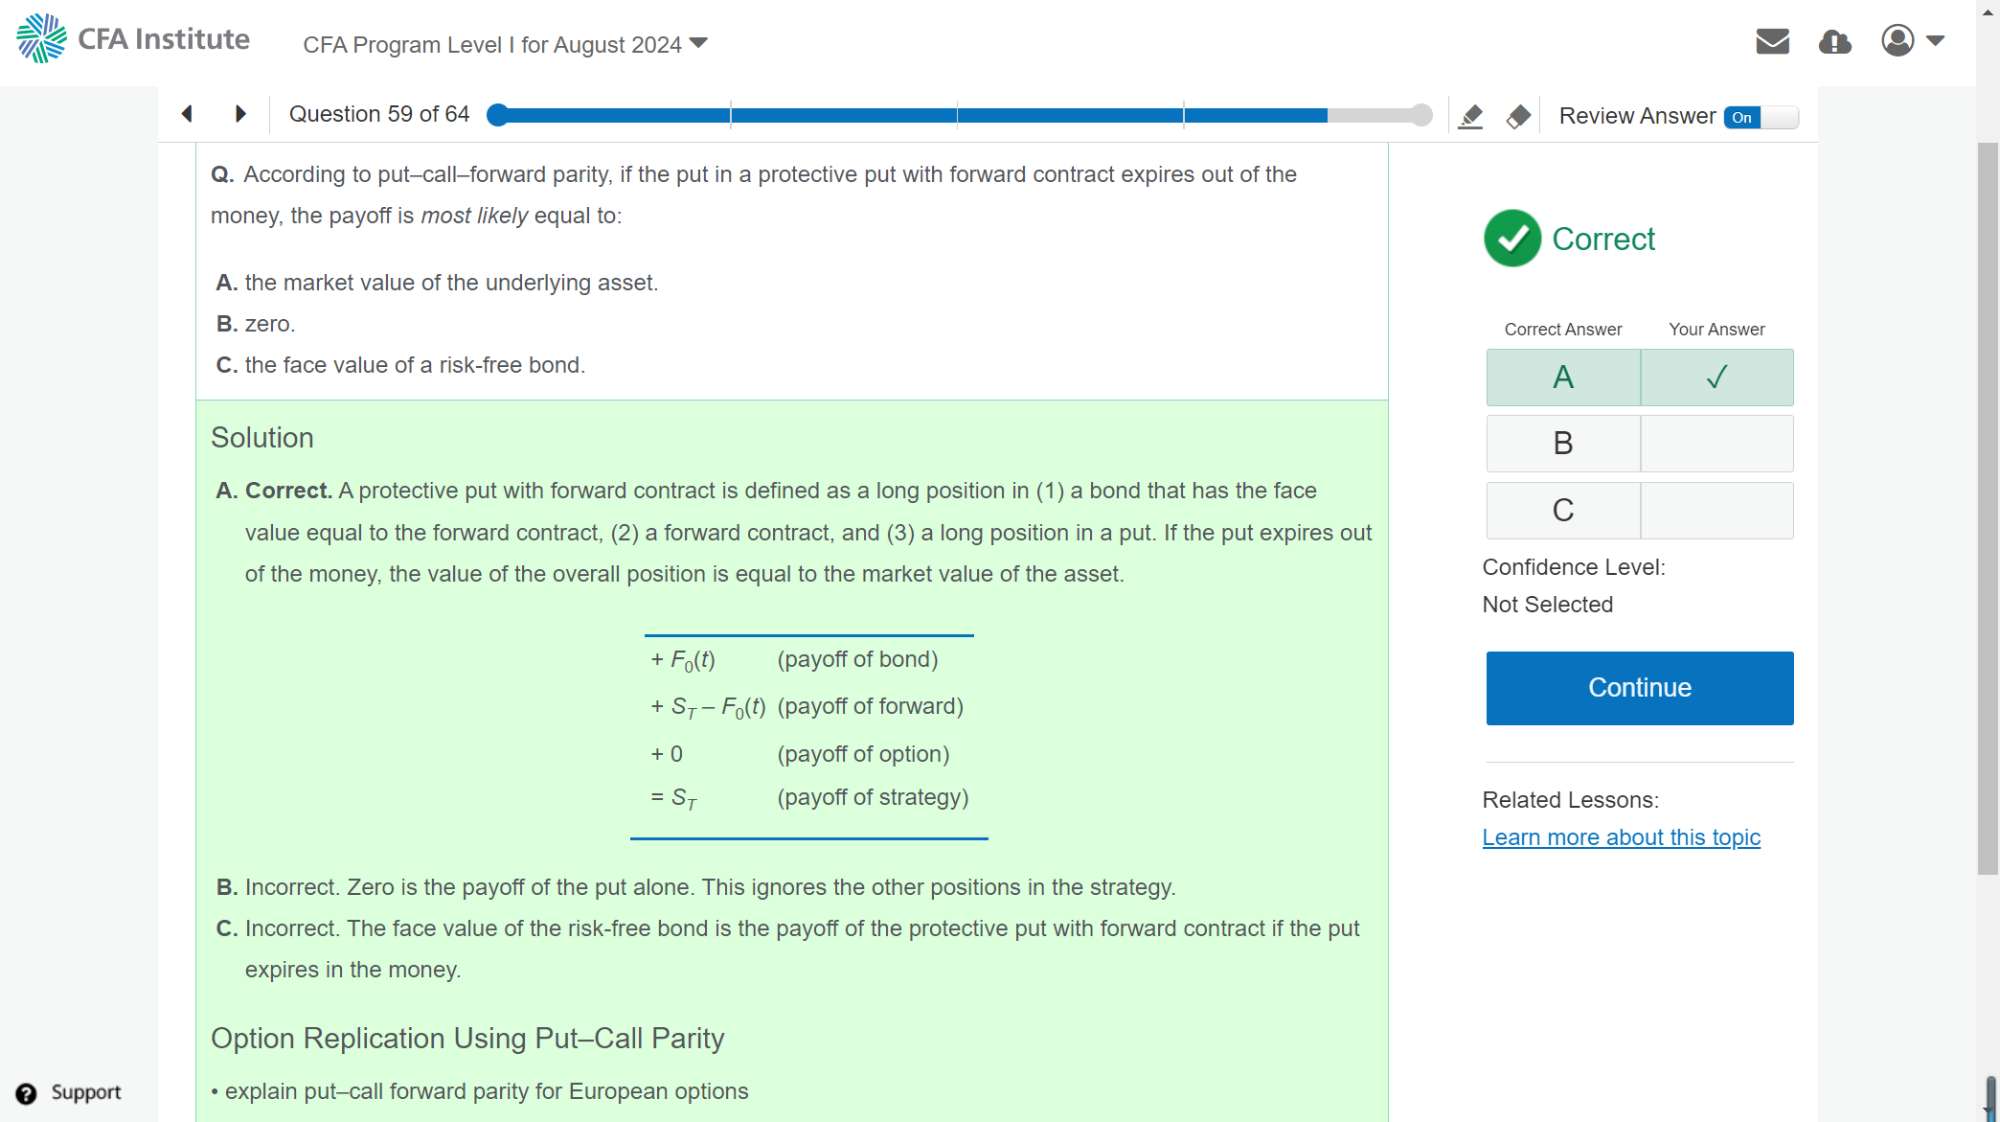Open Learn more about this topic link
This screenshot has height=1122, width=2000.
point(1620,837)
